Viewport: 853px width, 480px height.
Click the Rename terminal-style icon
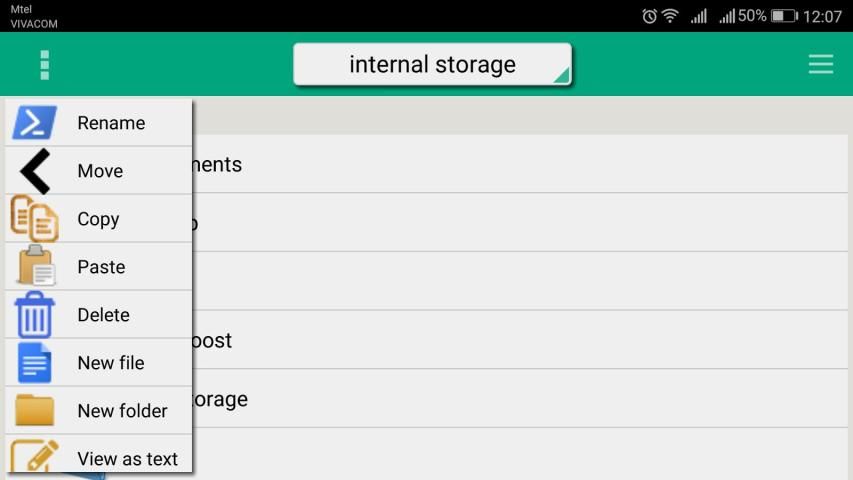[35, 122]
